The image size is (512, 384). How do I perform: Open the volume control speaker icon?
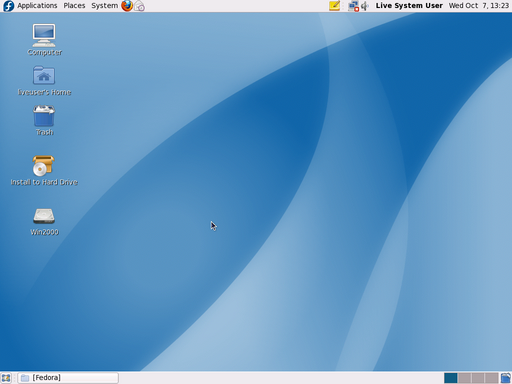pyautogui.click(x=365, y=6)
